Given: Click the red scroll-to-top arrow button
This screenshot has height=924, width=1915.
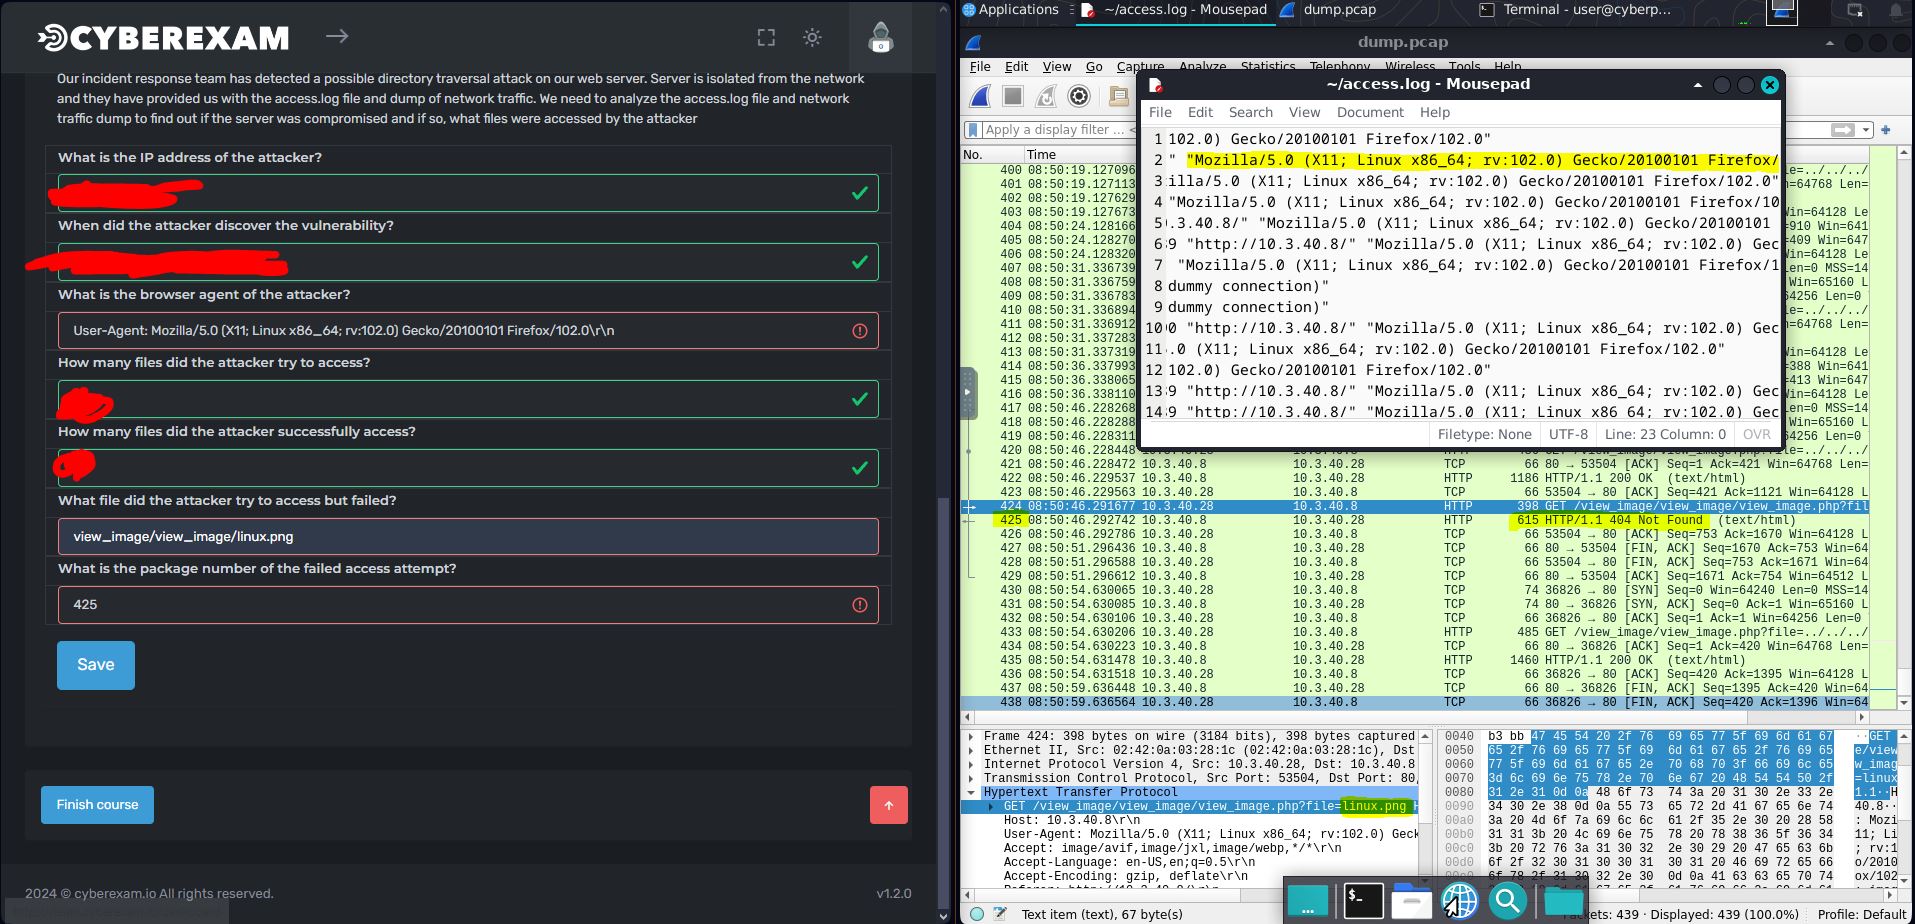Looking at the screenshot, I should pyautogui.click(x=888, y=805).
